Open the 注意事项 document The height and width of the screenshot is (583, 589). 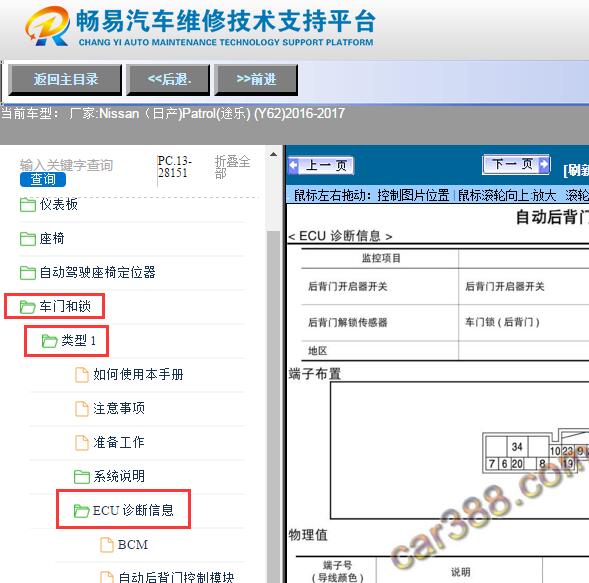point(119,408)
